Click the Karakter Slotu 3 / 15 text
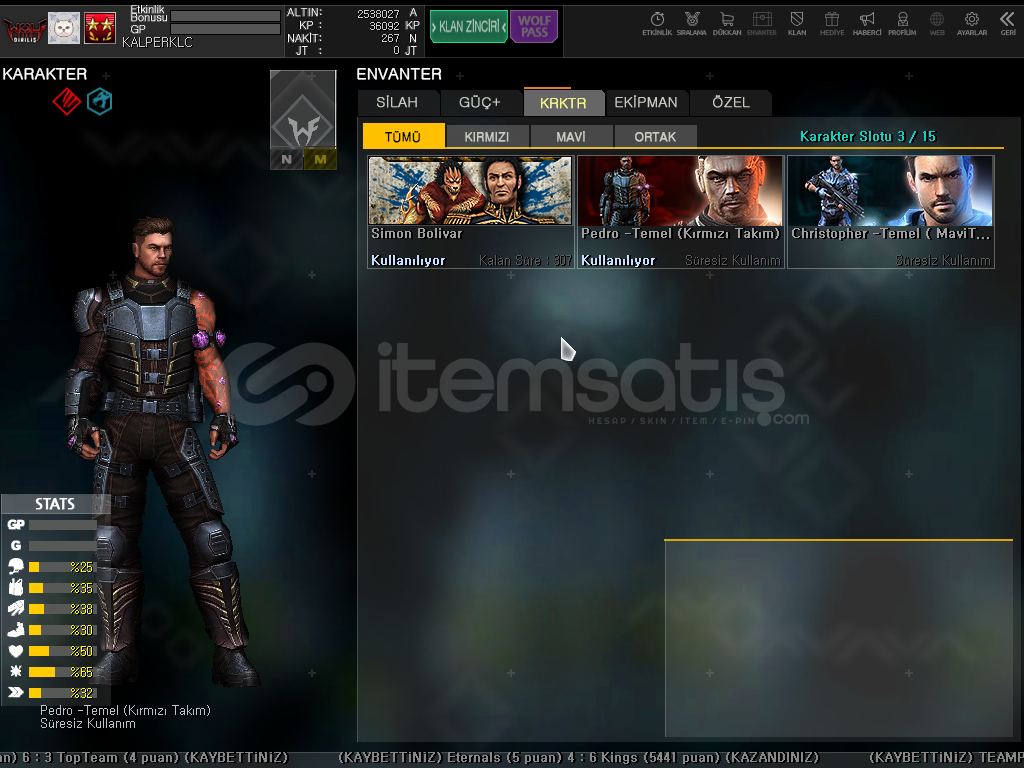 [x=867, y=136]
